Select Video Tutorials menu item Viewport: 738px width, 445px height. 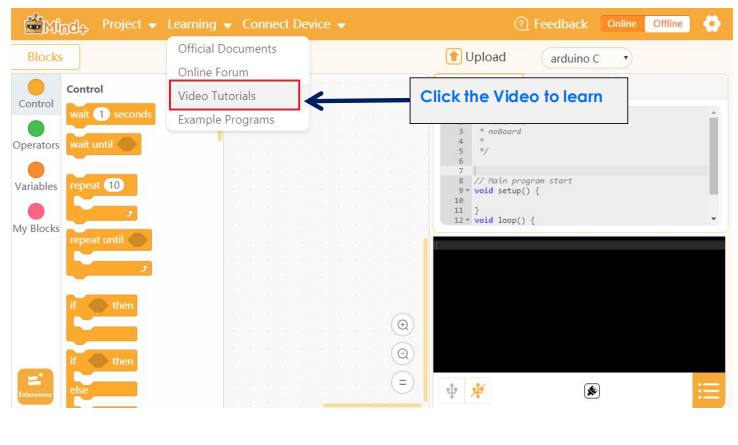pyautogui.click(x=234, y=96)
